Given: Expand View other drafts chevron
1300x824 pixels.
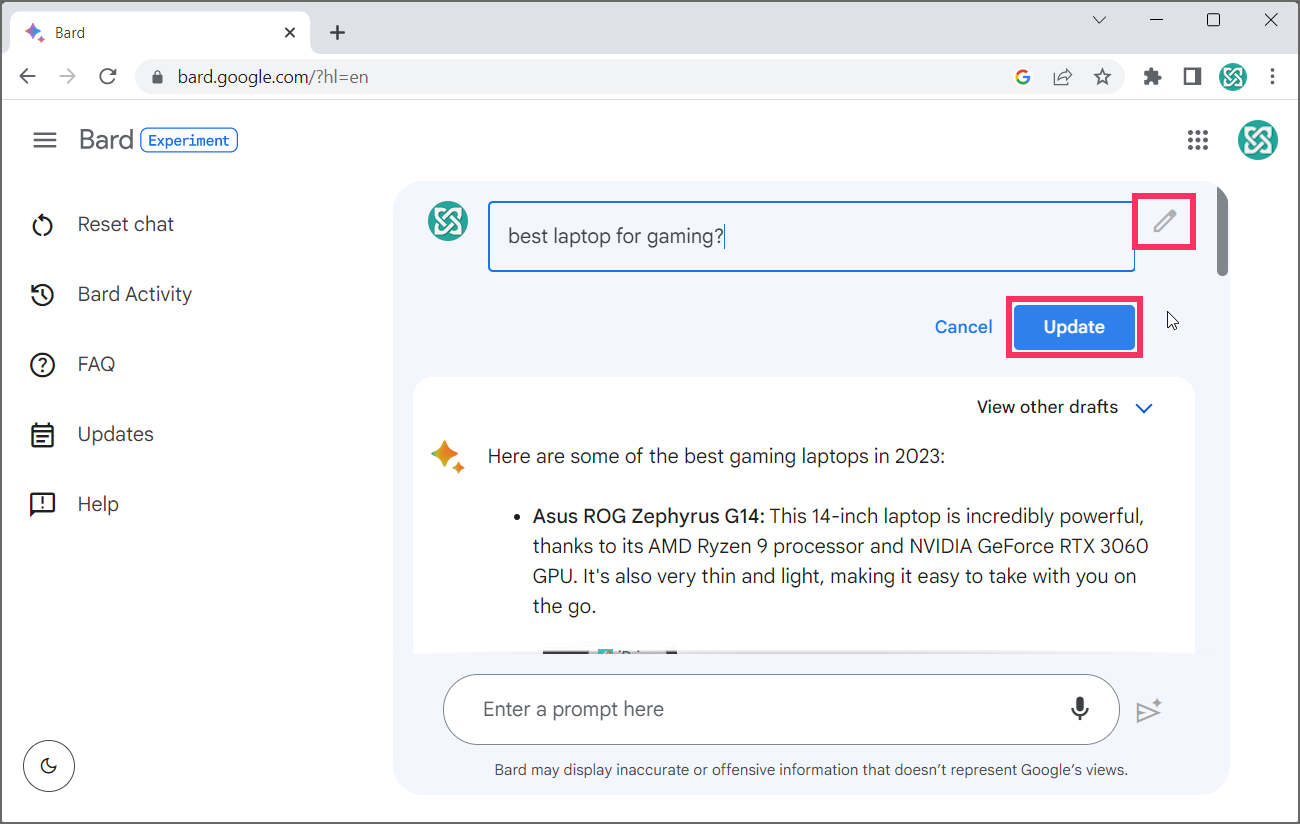Looking at the screenshot, I should point(1145,408).
